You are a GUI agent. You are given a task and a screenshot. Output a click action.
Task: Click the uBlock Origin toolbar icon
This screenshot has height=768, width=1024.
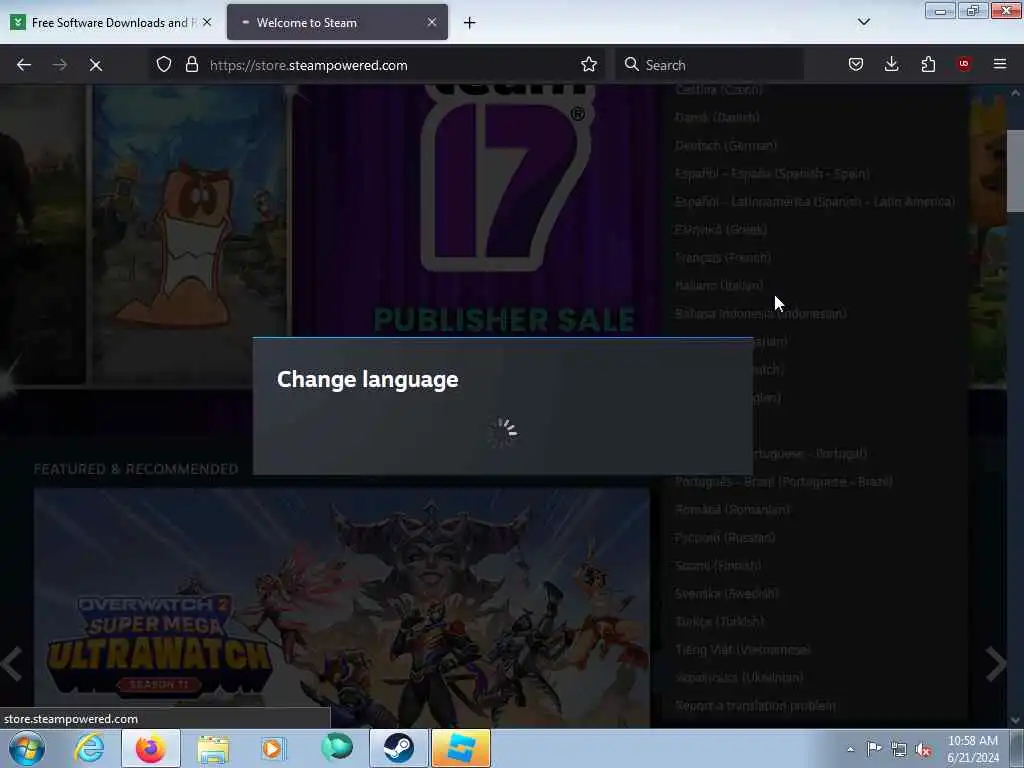pyautogui.click(x=963, y=64)
